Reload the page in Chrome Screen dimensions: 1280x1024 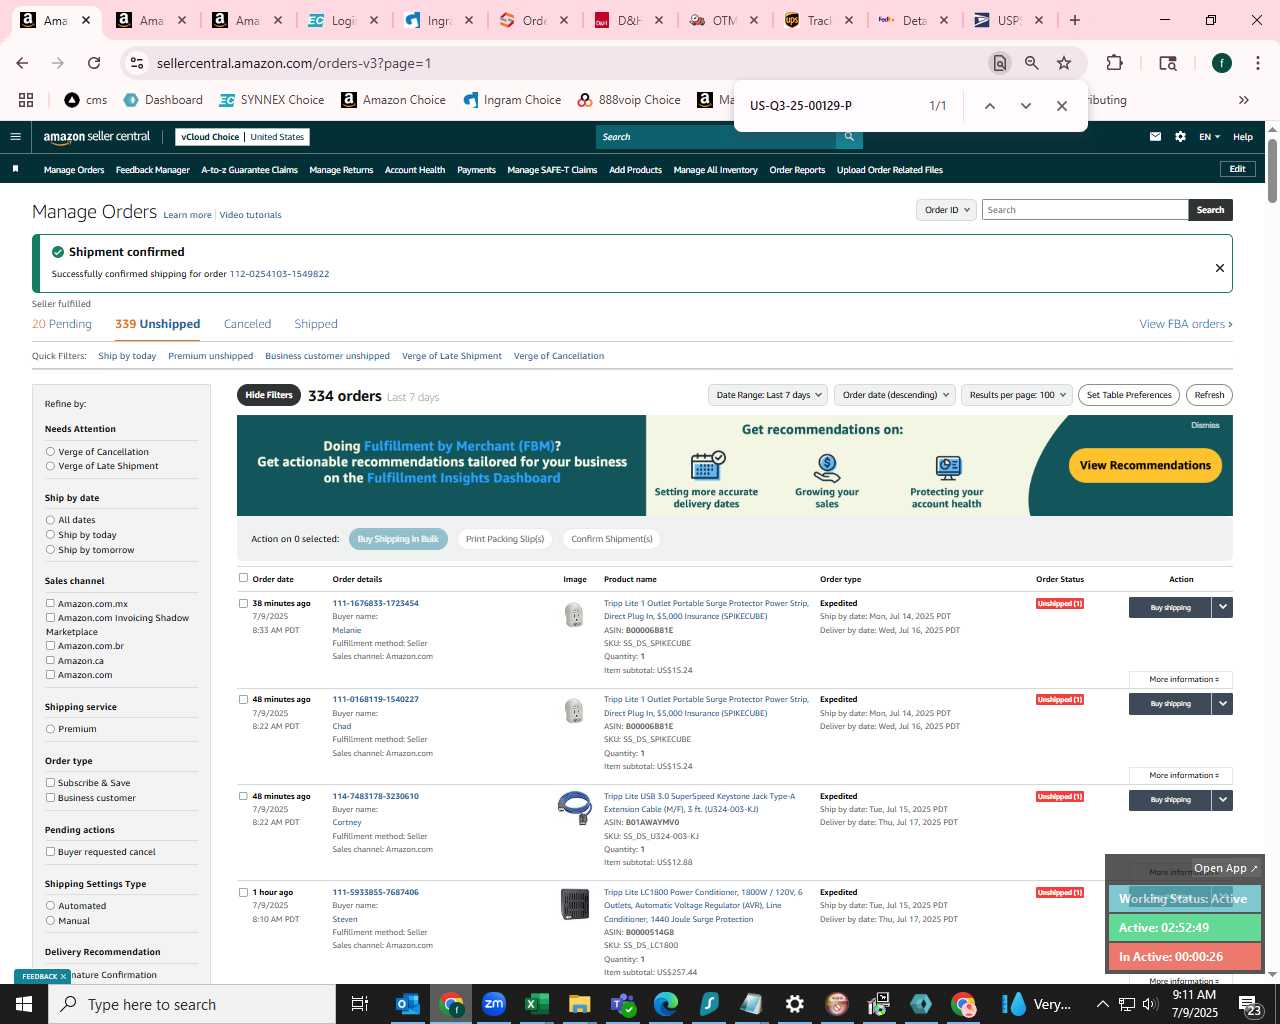tap(94, 63)
